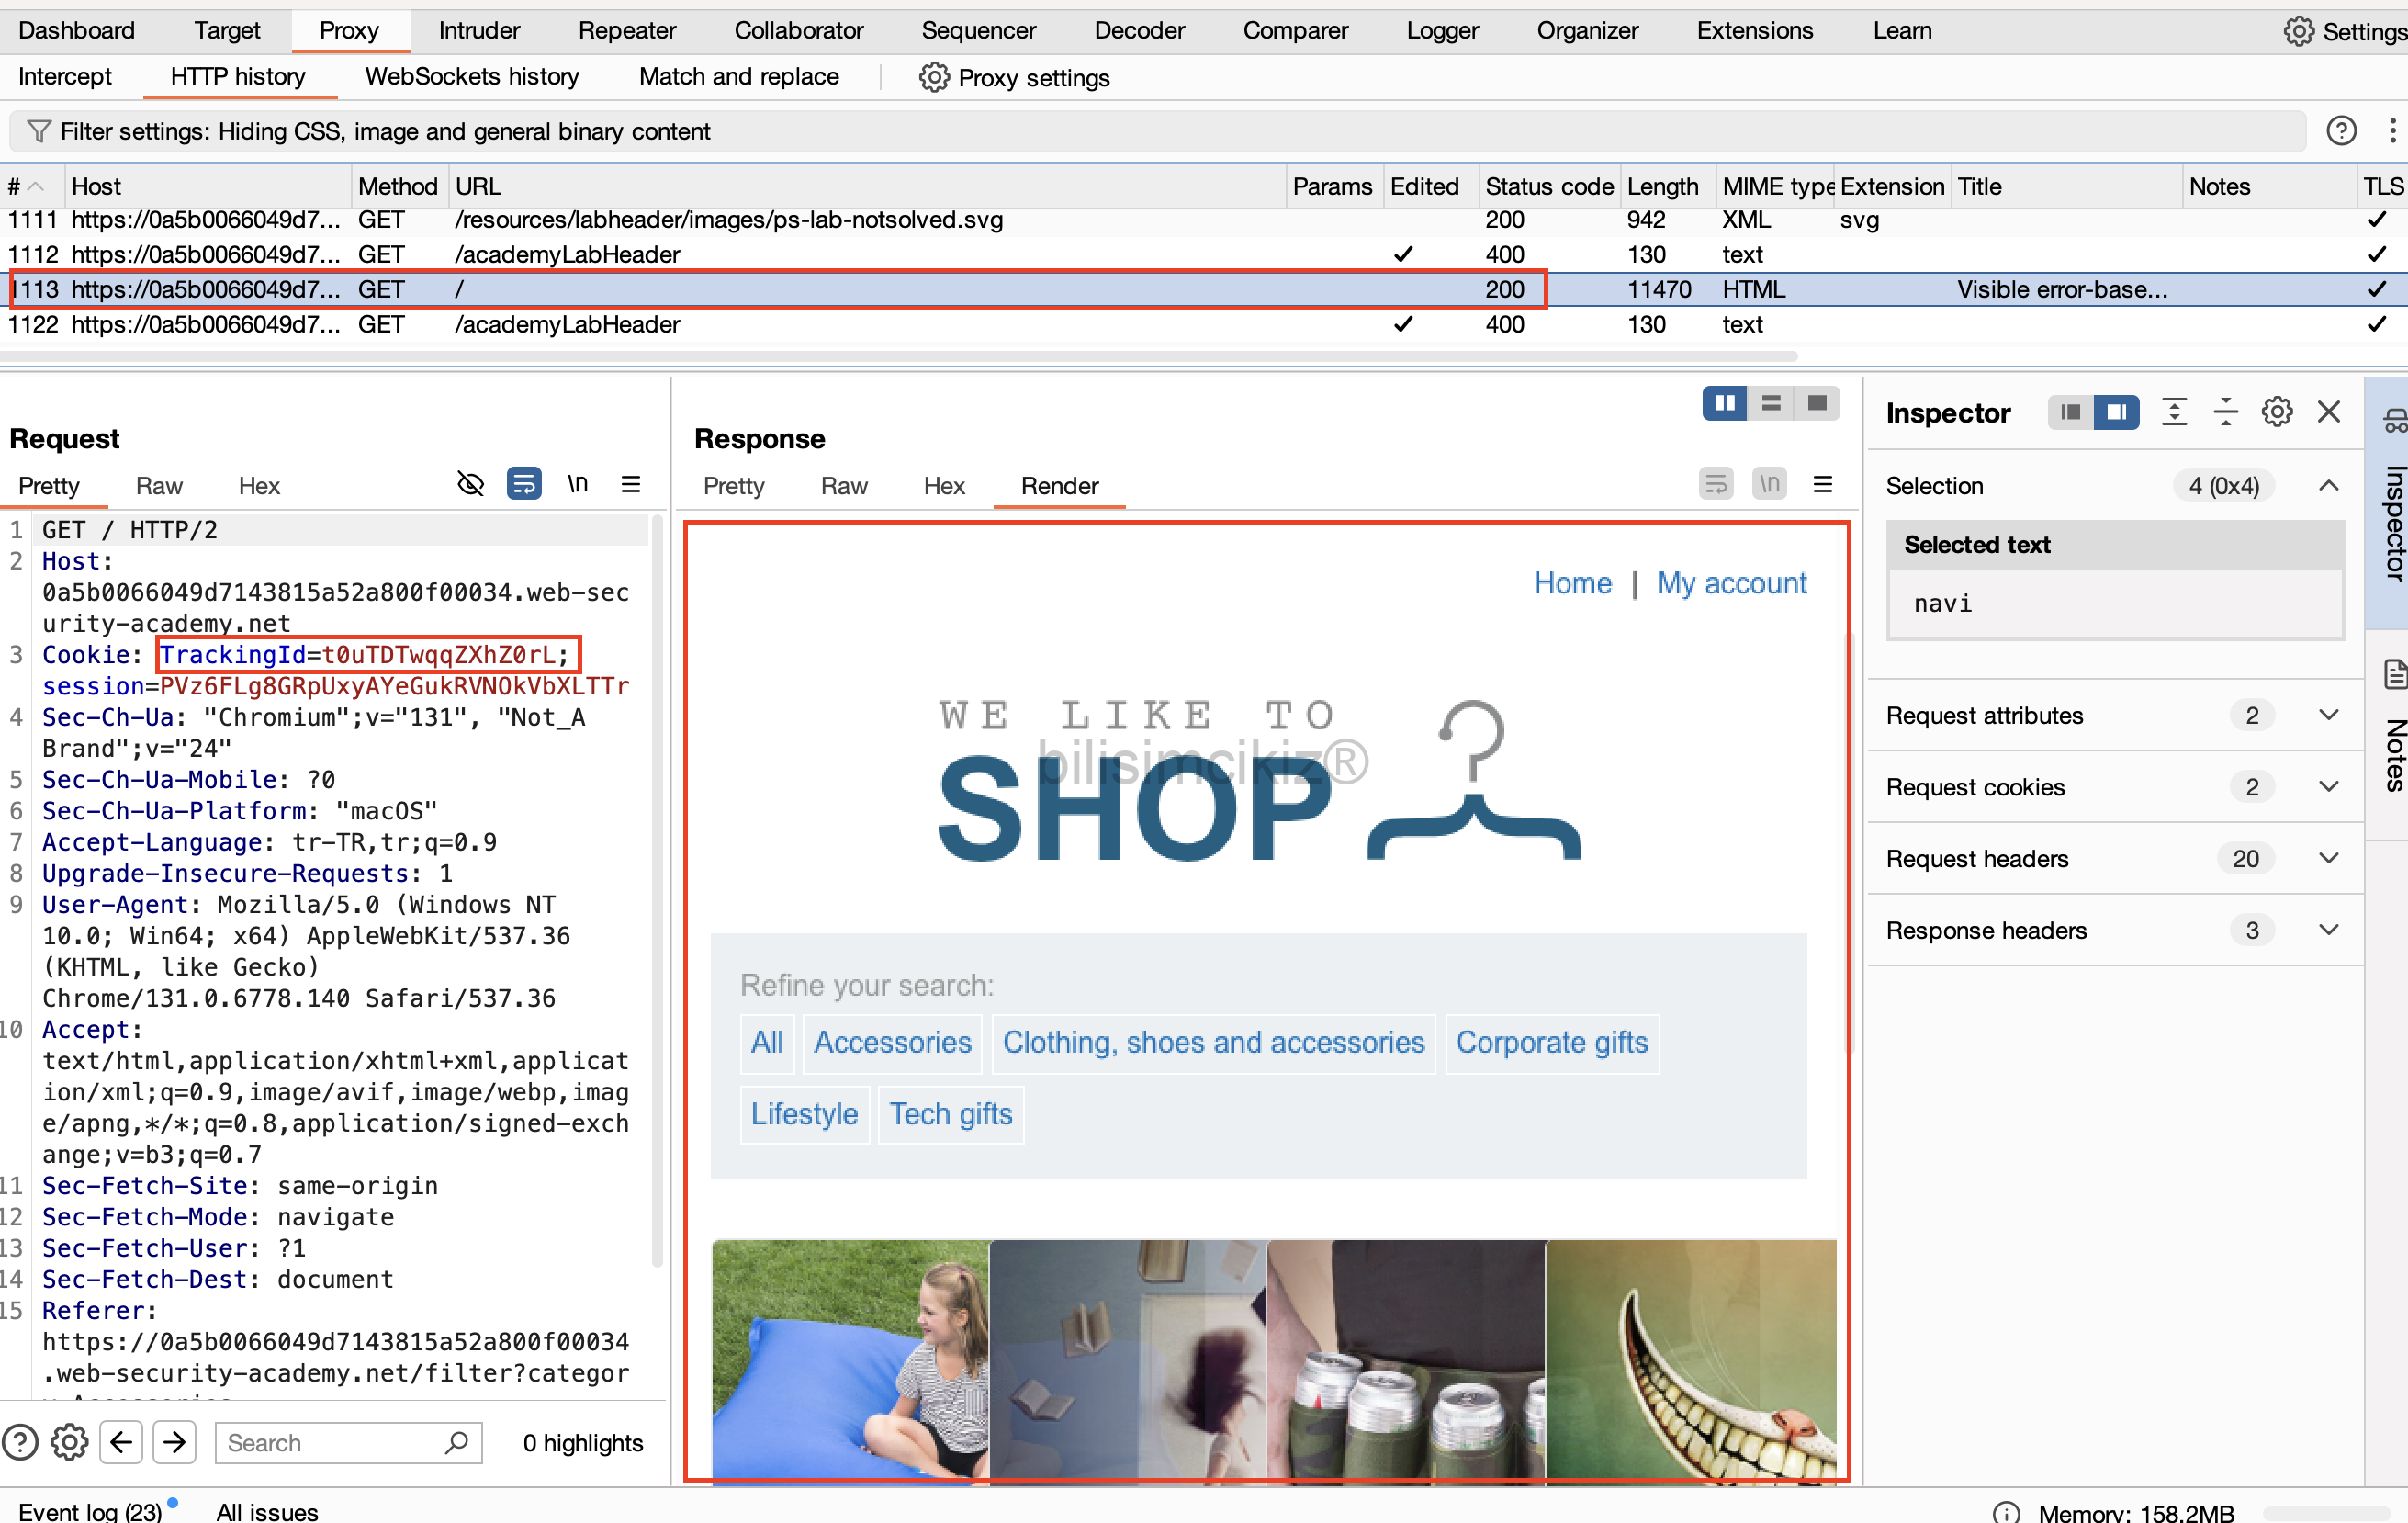This screenshot has width=2408, height=1523.
Task: Toggle hide non-printable characters eye icon
Action: (470, 485)
